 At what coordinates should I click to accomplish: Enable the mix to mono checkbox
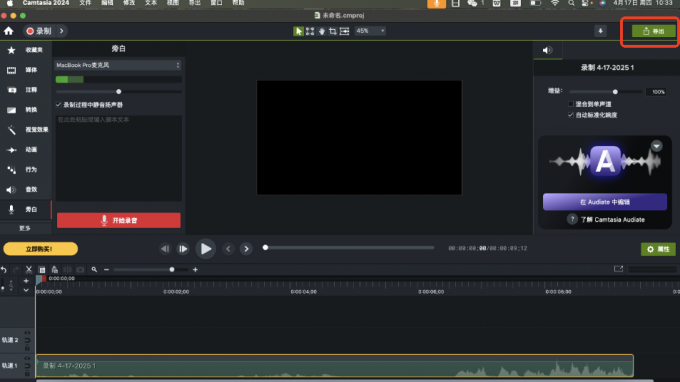point(571,104)
